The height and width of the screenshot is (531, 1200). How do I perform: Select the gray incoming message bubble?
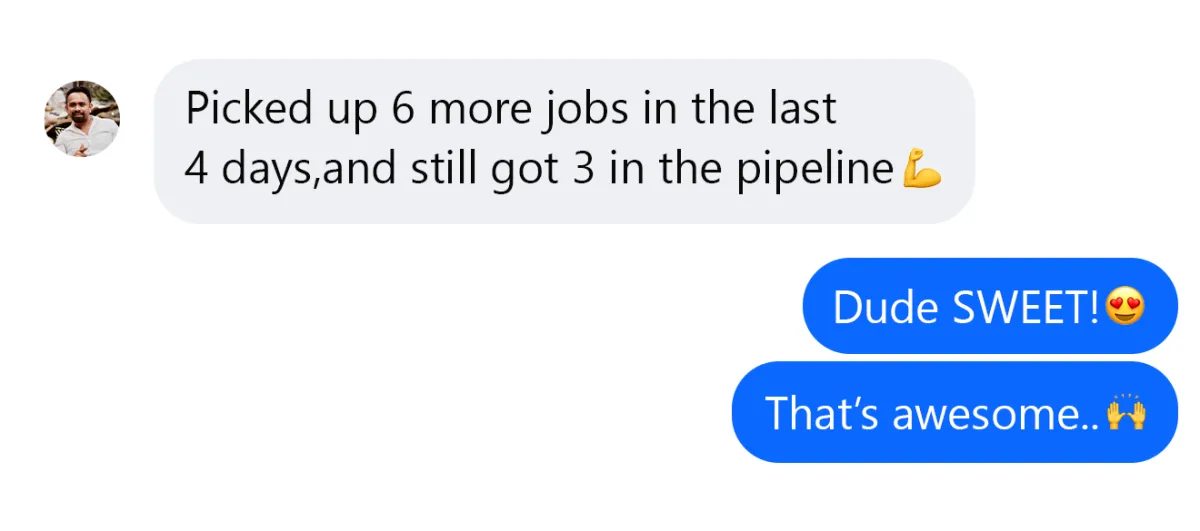[563, 140]
